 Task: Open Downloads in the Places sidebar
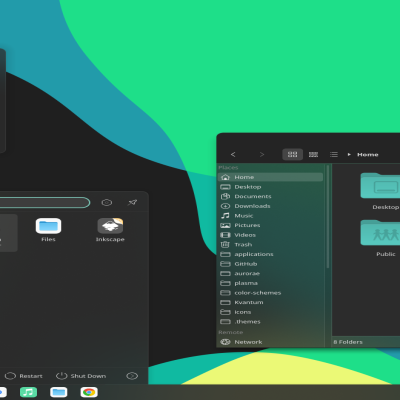tap(270, 206)
